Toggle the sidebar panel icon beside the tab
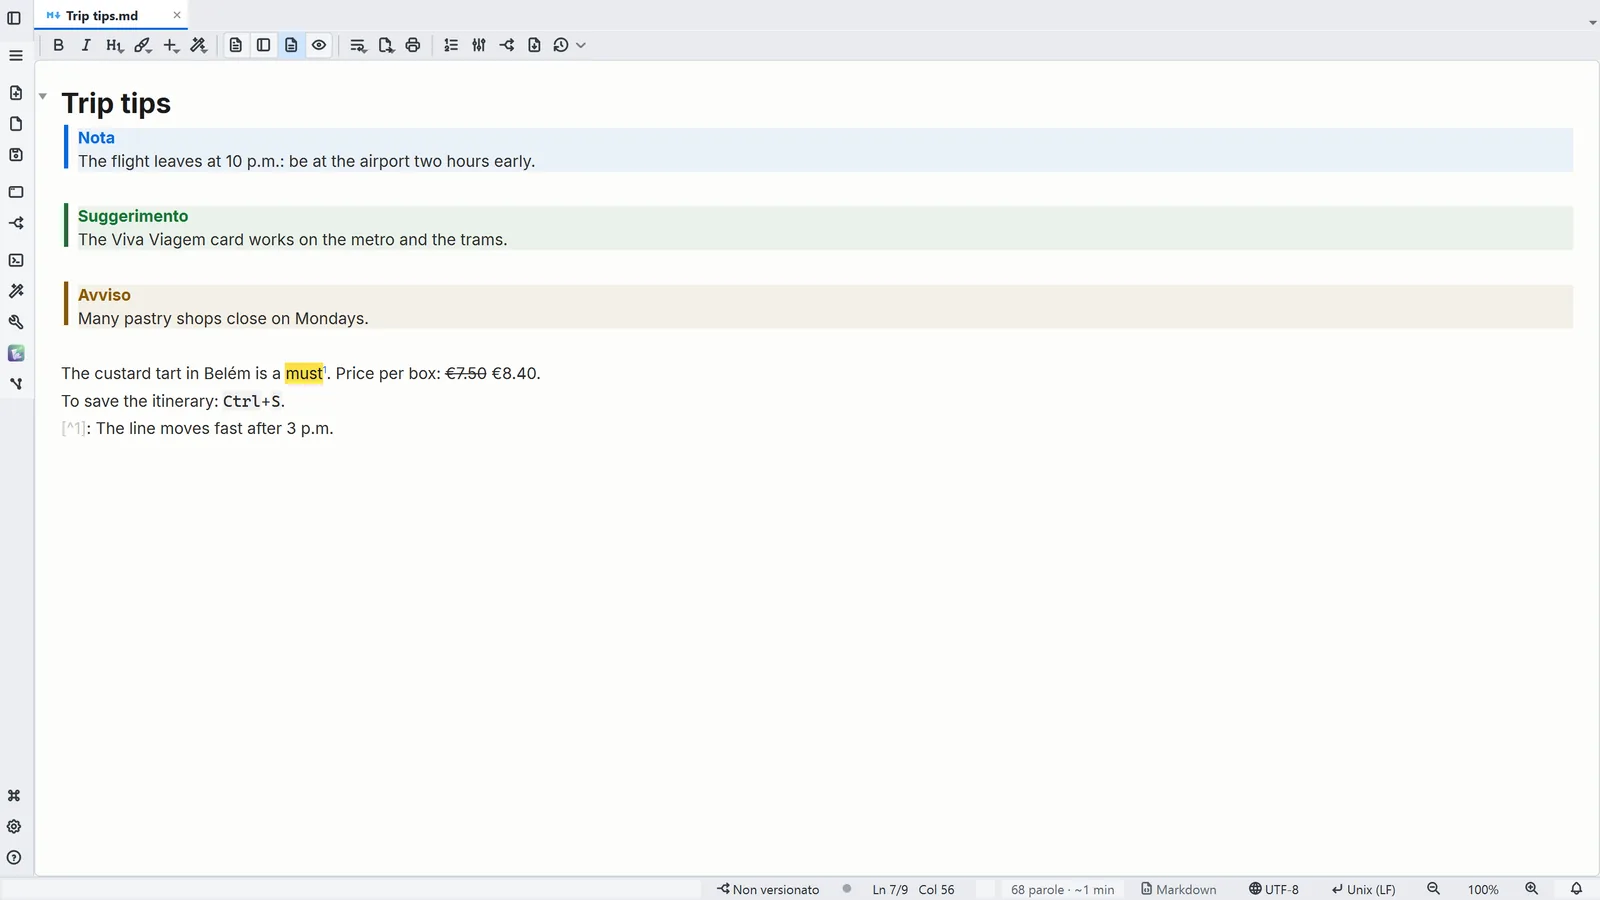 coord(14,18)
